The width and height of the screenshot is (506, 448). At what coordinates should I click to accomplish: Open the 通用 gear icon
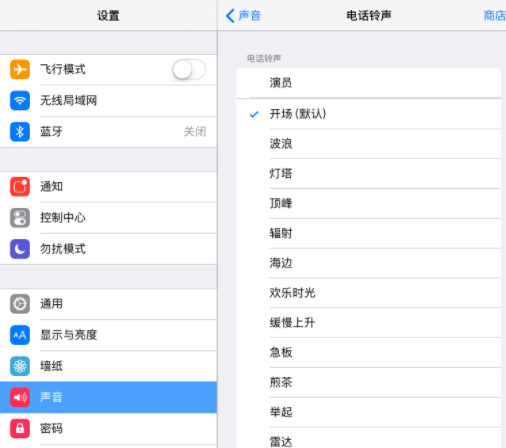pos(20,304)
